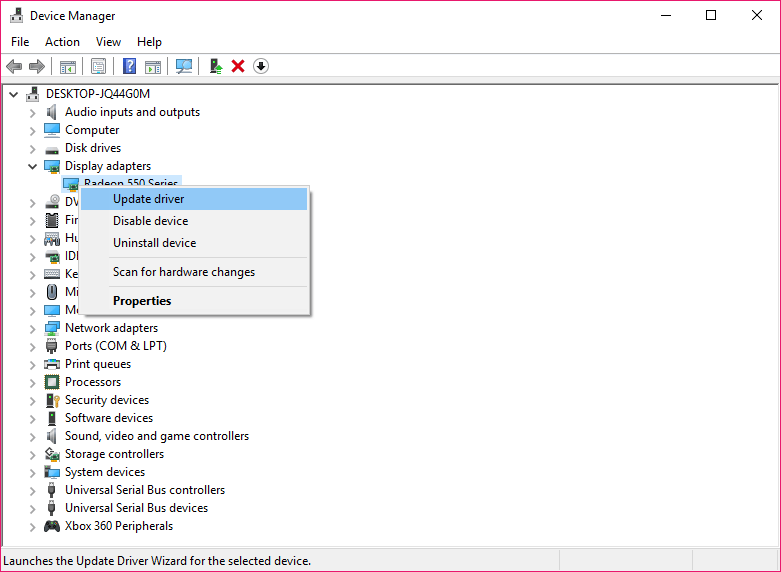781x572 pixels.
Task: Expand the Disk drives chevron
Action: click(32, 148)
